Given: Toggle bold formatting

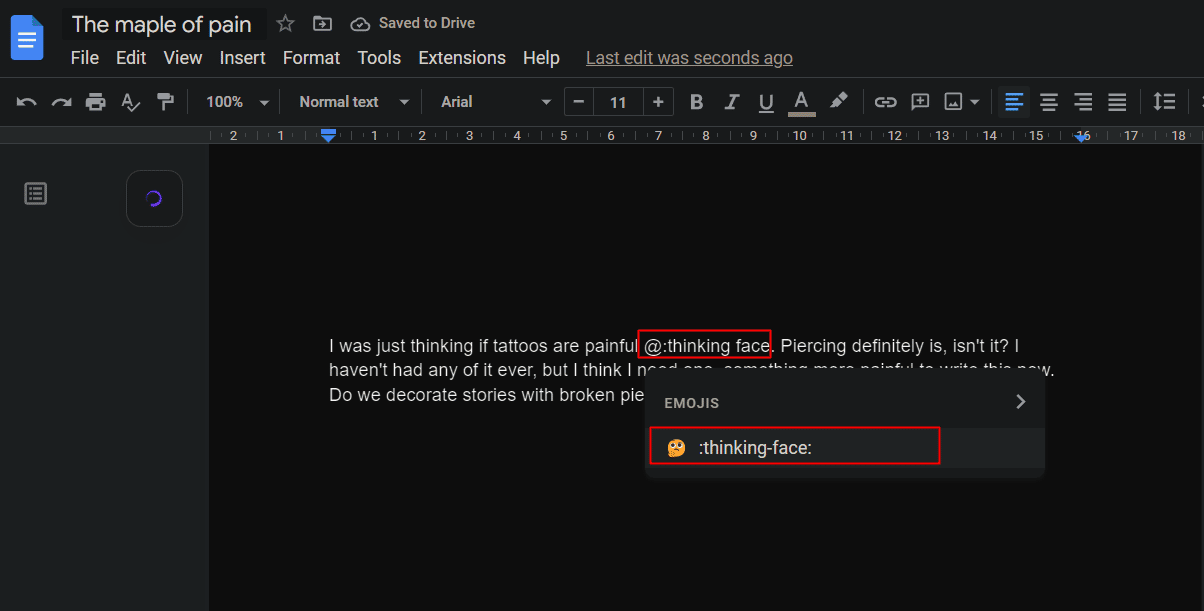Looking at the screenshot, I should (x=697, y=102).
